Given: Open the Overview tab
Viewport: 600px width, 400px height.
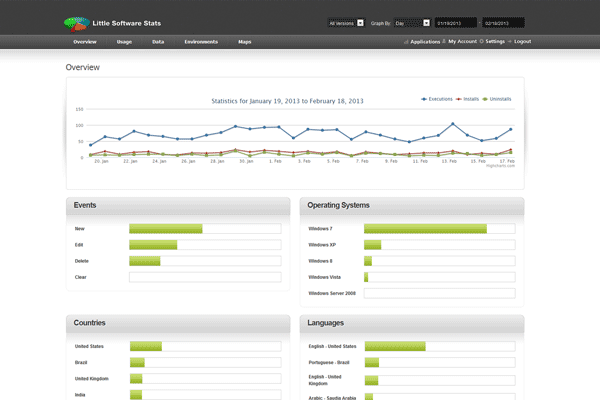Looking at the screenshot, I should coord(85,42).
